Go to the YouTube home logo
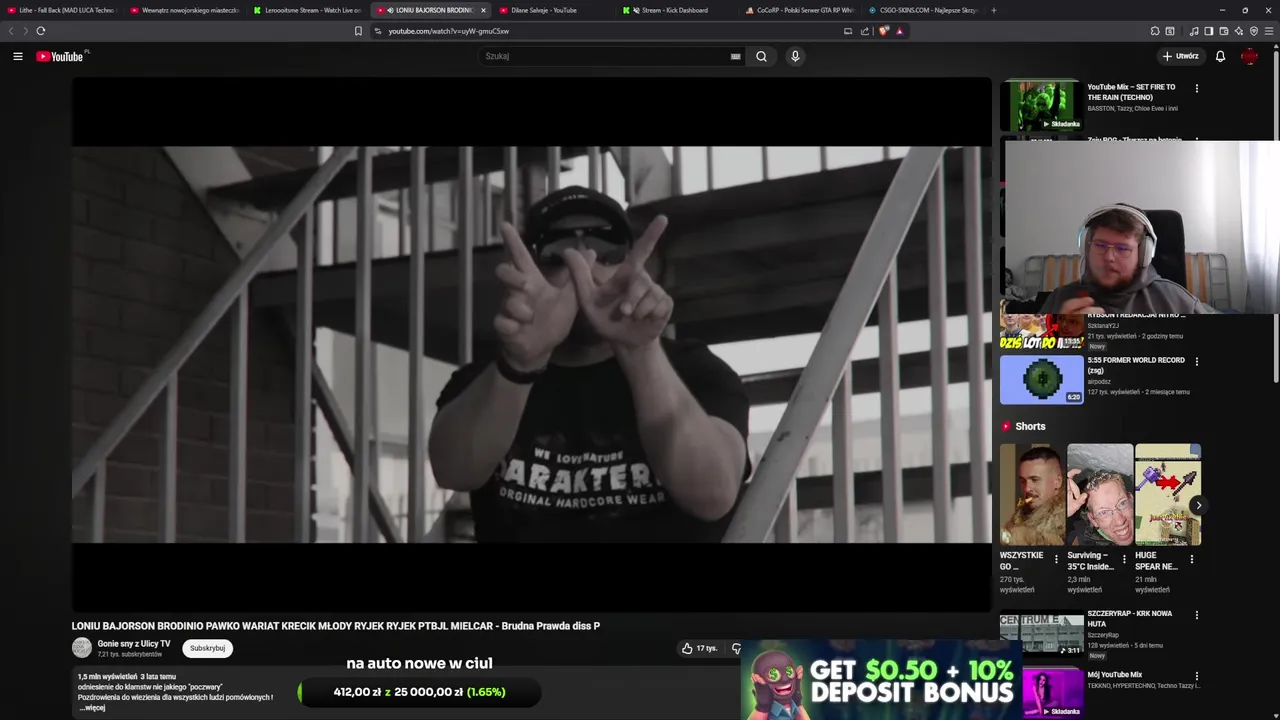 click(x=62, y=56)
